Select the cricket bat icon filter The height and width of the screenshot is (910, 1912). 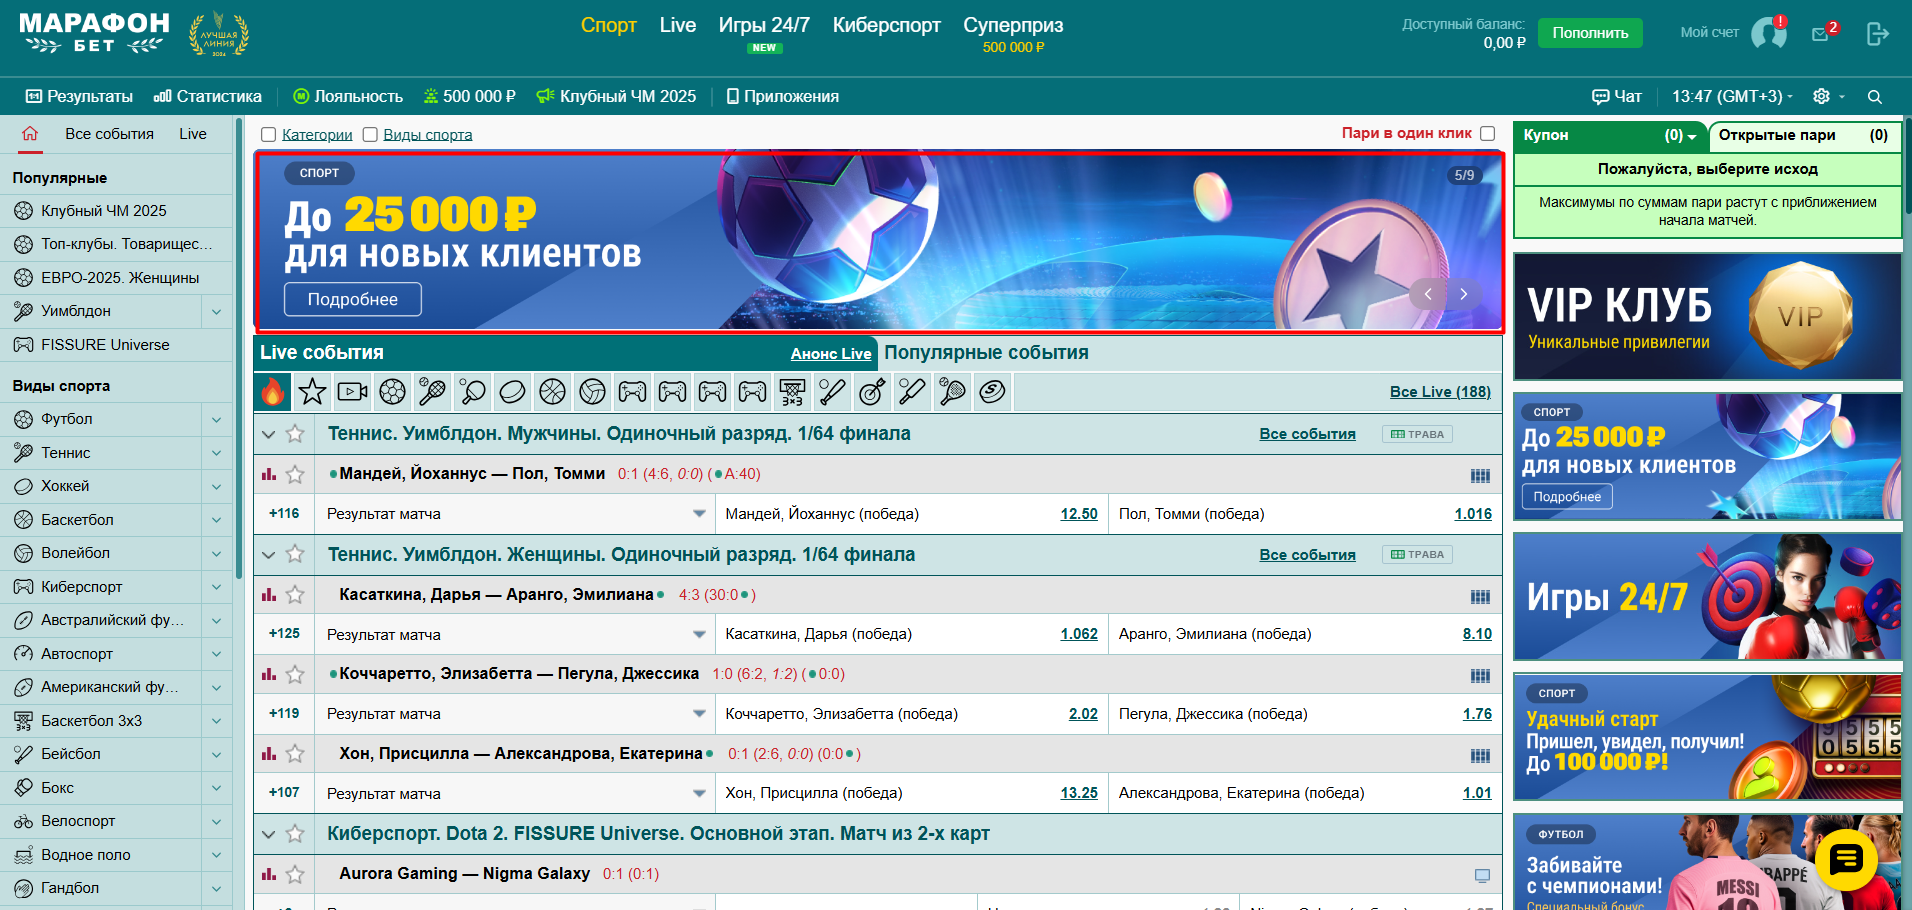coord(913,392)
